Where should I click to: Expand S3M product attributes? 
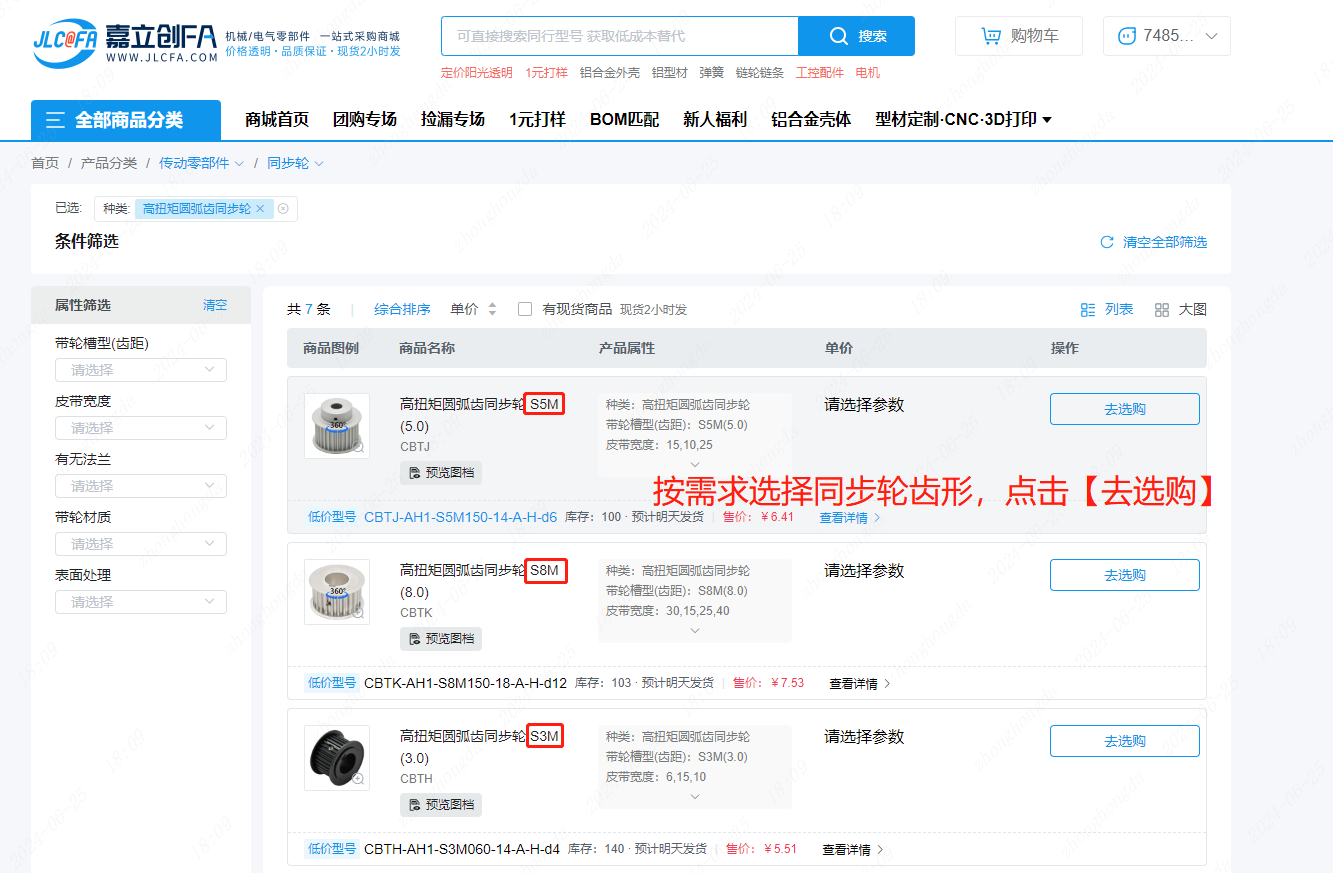pos(695,797)
